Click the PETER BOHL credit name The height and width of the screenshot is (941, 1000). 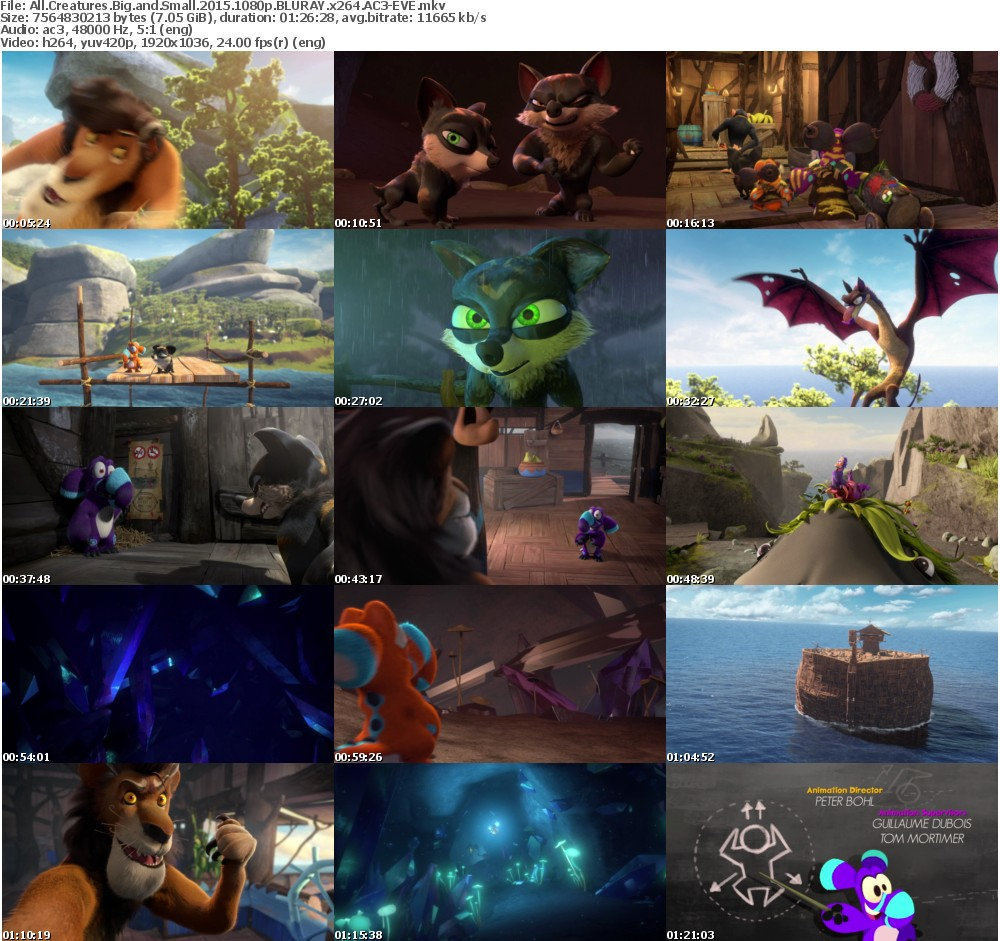click(x=844, y=801)
